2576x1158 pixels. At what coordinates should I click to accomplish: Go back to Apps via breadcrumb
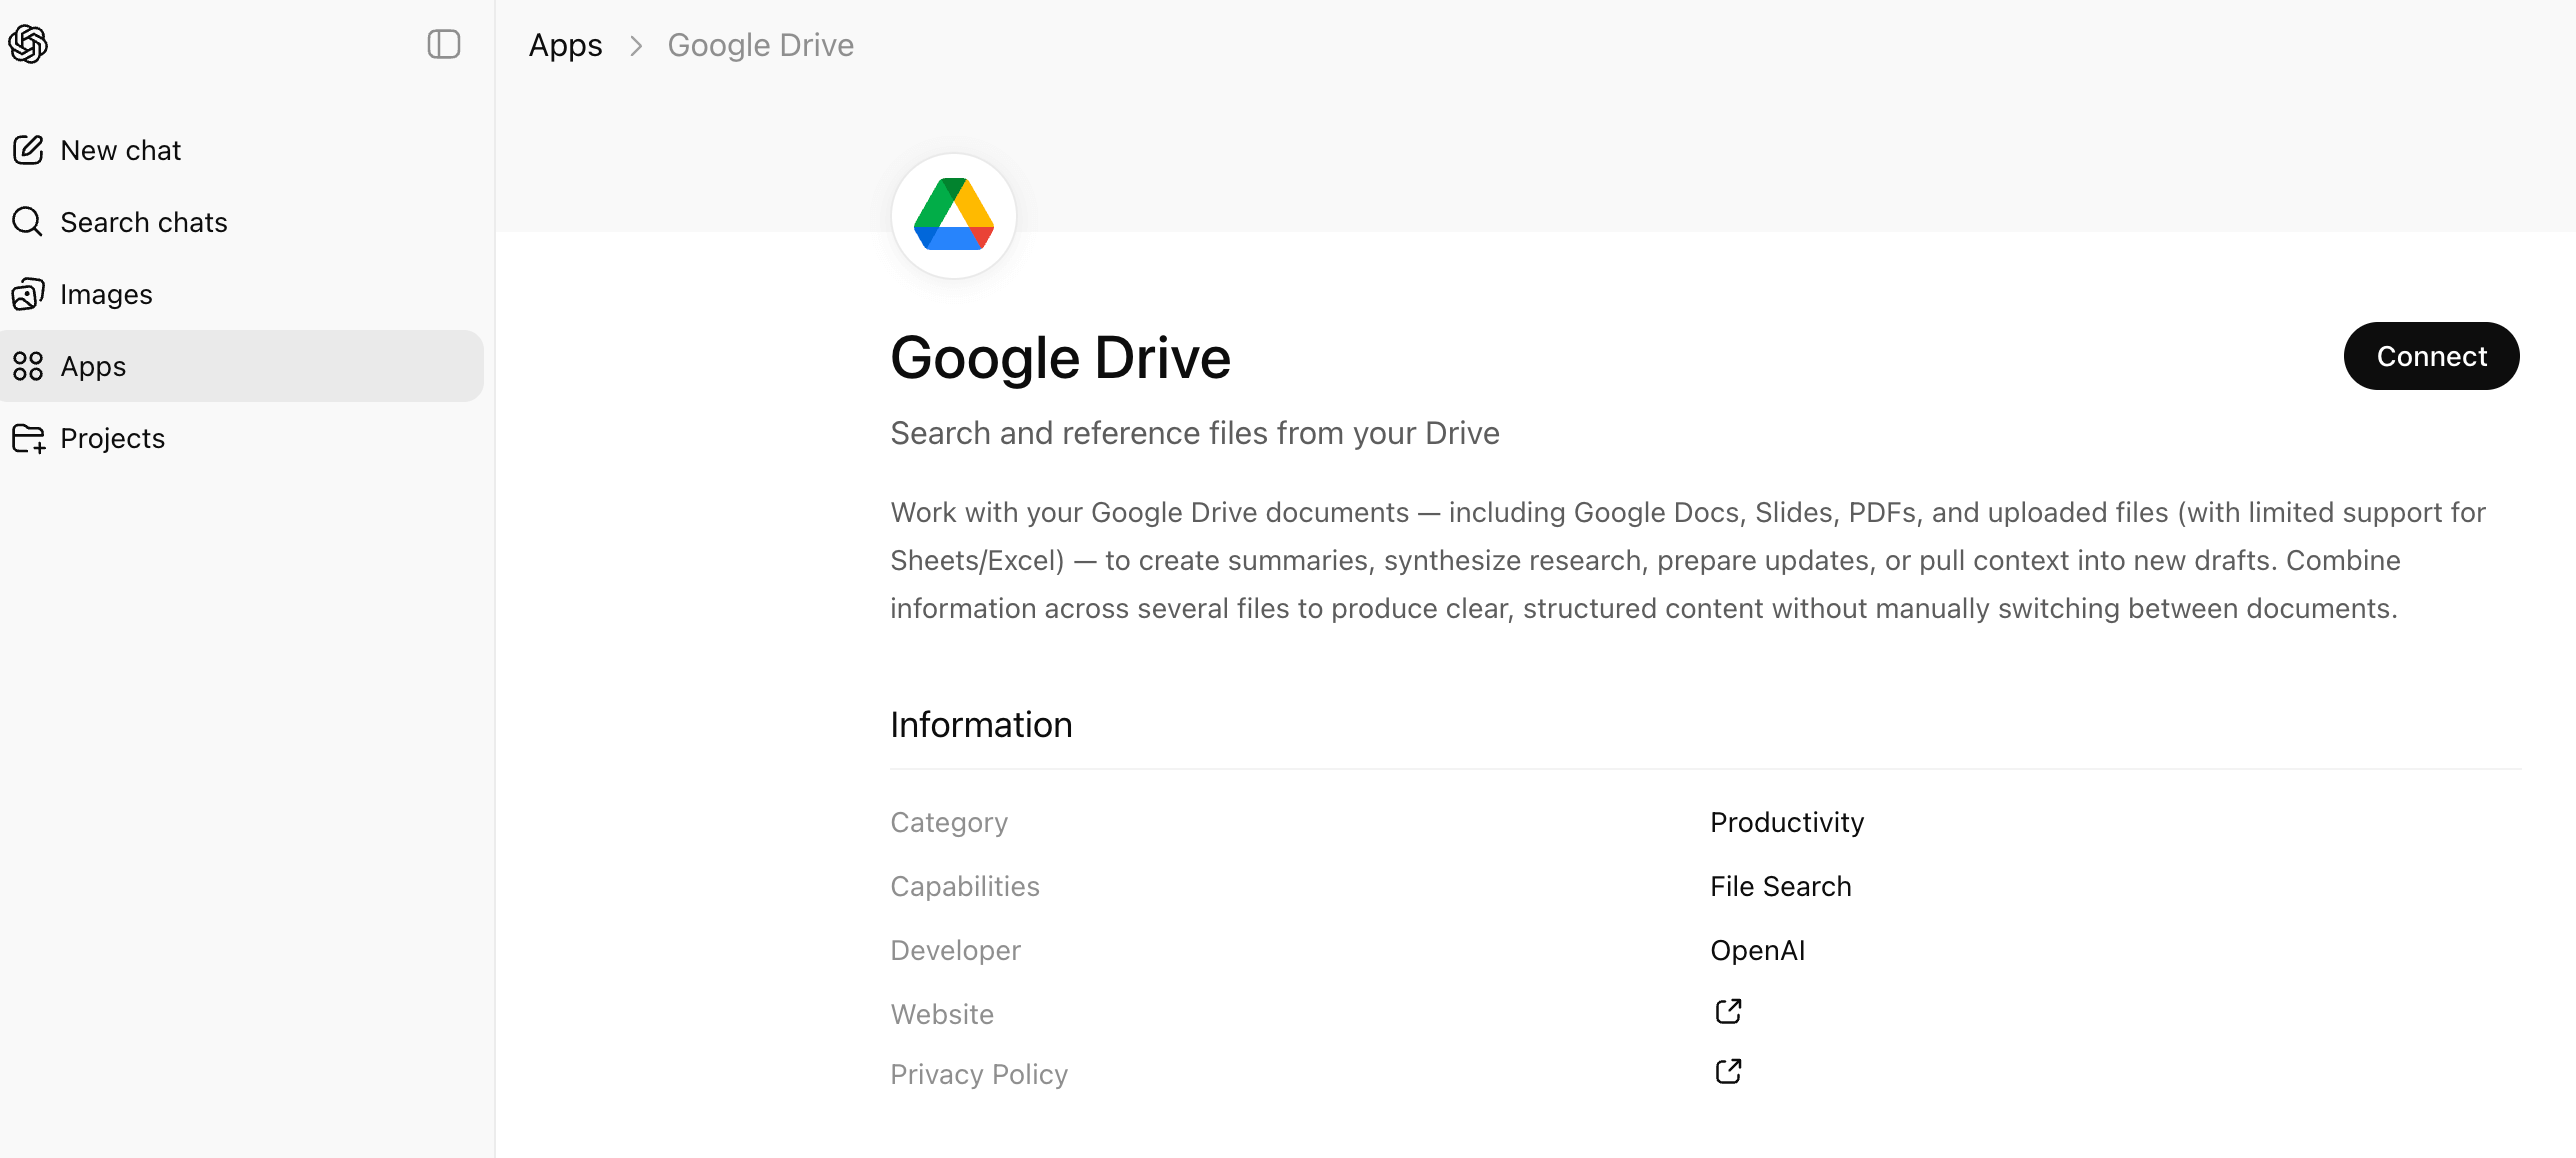pyautogui.click(x=565, y=45)
